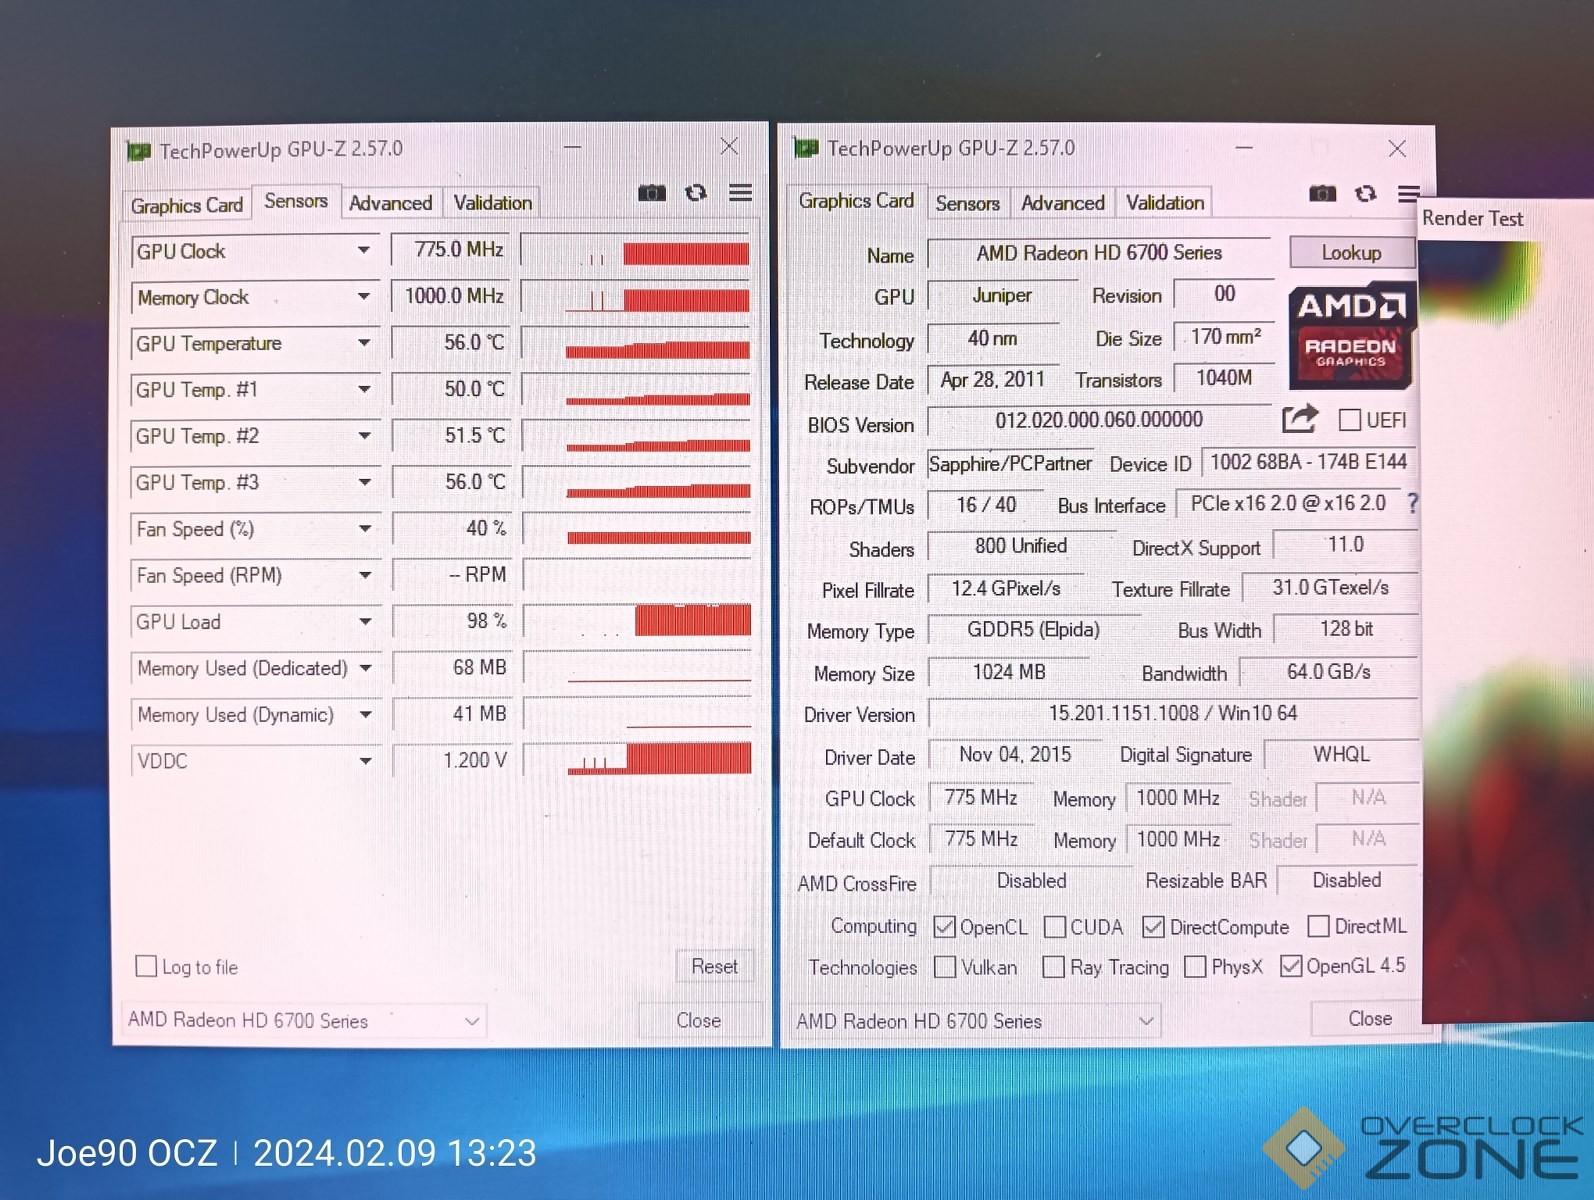Click the GPU Load history graph

point(637,621)
